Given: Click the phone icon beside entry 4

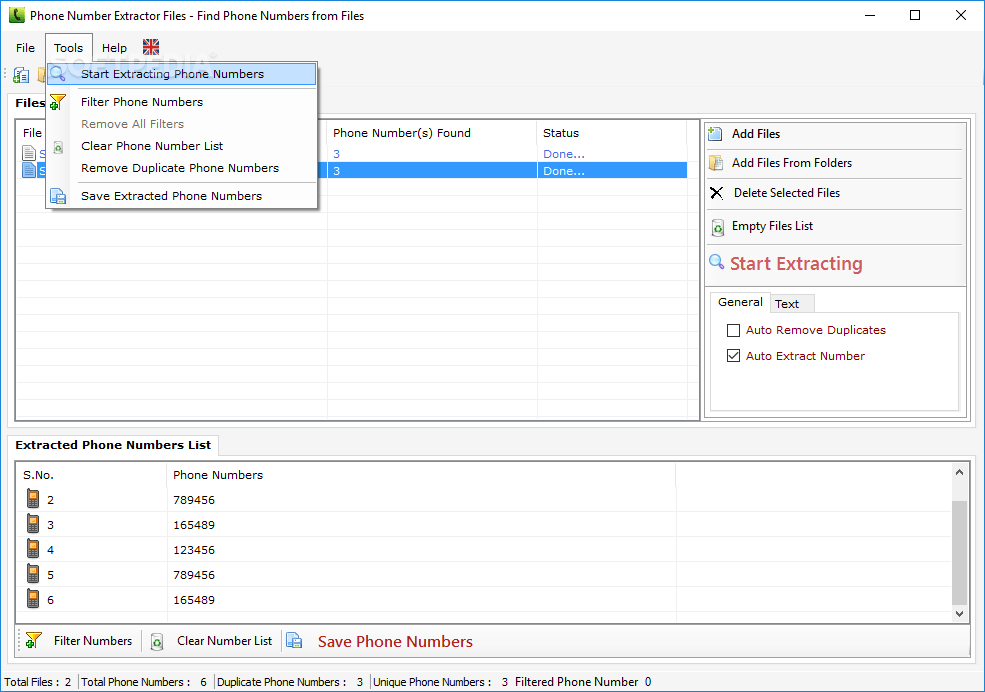Looking at the screenshot, I should (33, 549).
